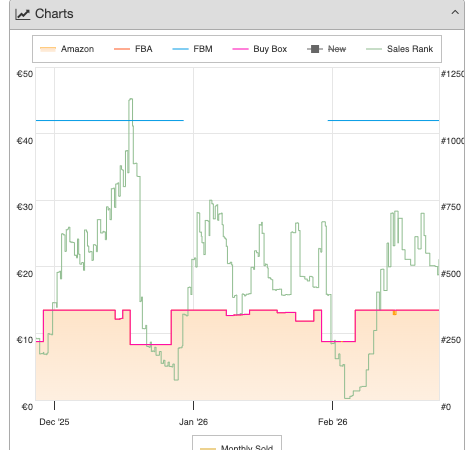Click the #750 rank axis label
This screenshot has height=450, width=474.
coord(451,207)
